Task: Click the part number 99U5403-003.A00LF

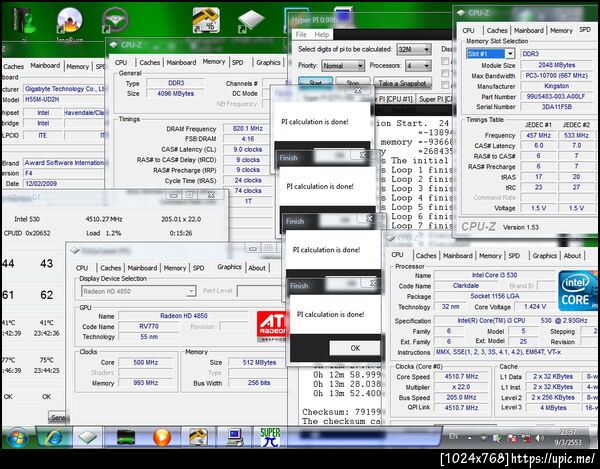Action: tap(556, 96)
